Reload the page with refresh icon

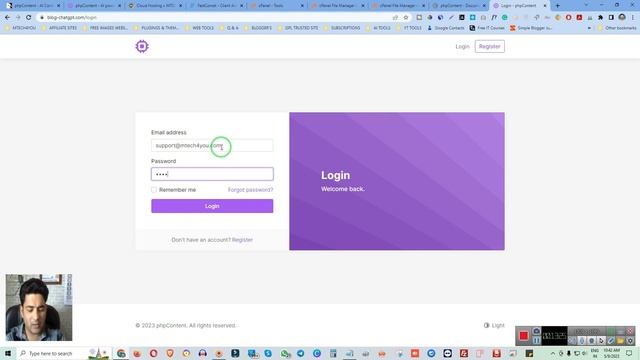[x=28, y=18]
